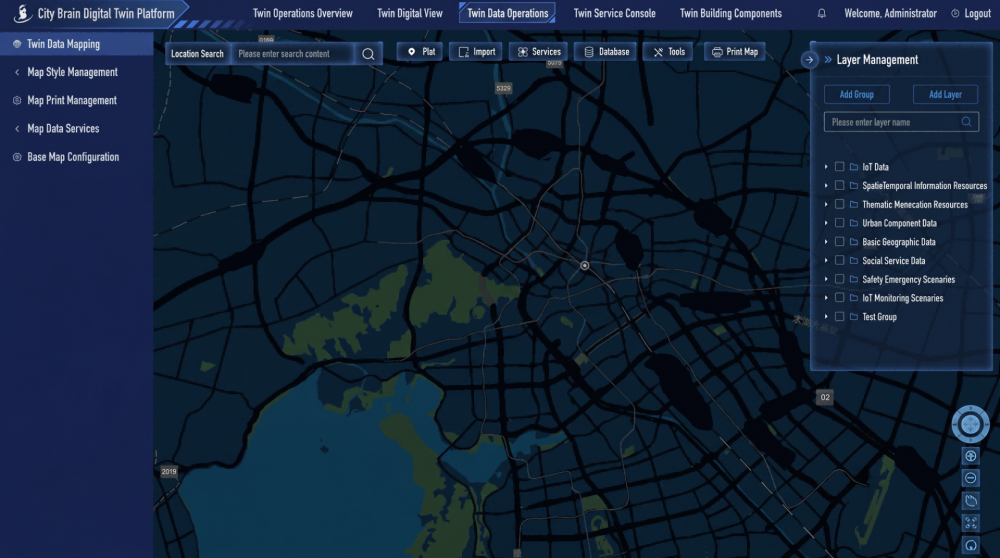The height and width of the screenshot is (558, 1000).
Task: Switch to the Twin Digital View tab
Action: click(409, 13)
